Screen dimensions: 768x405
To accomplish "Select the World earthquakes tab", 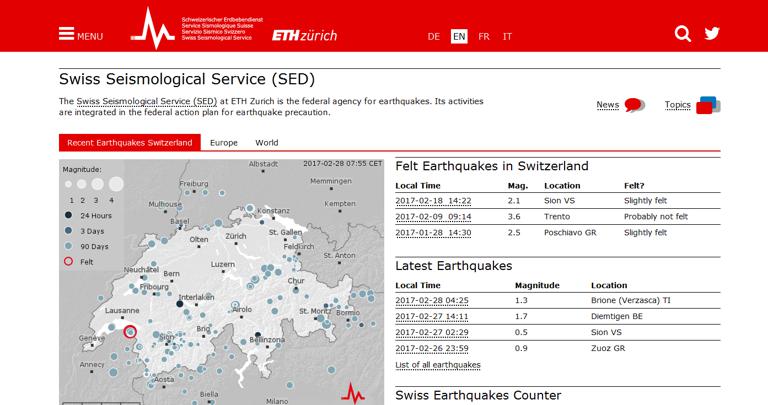I will [x=266, y=143].
